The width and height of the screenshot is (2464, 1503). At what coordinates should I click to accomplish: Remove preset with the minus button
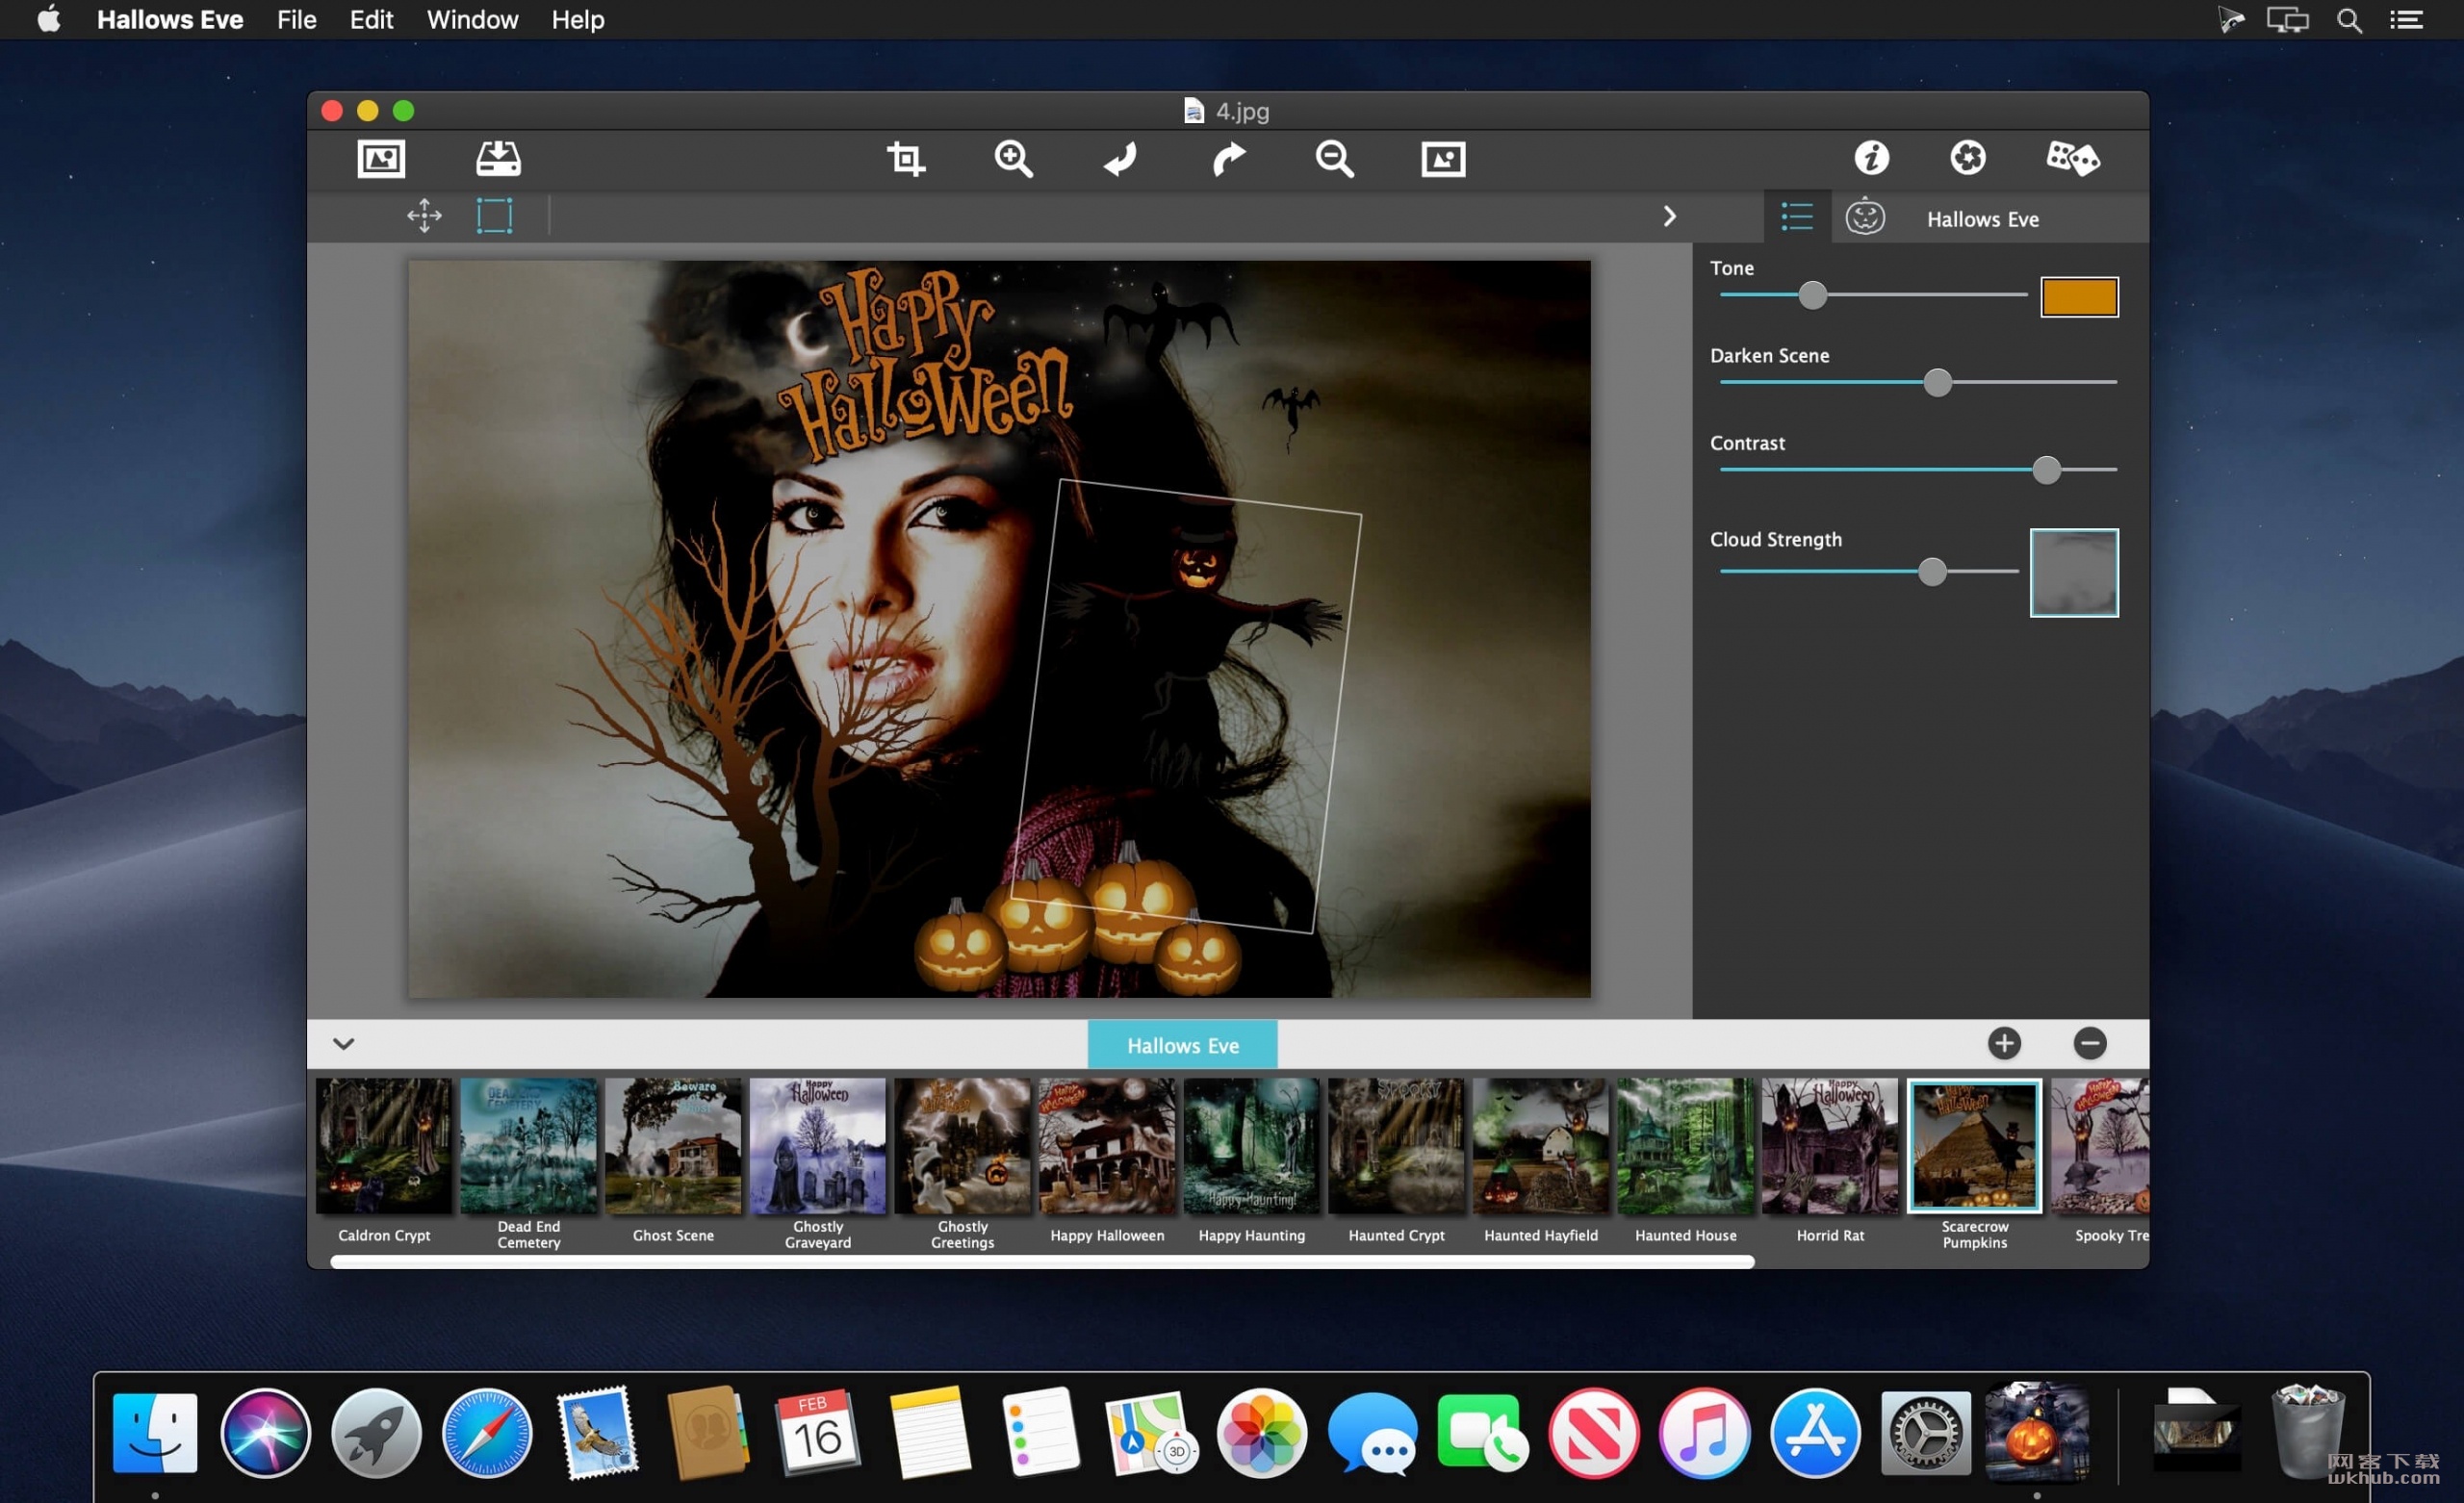click(x=2089, y=1044)
